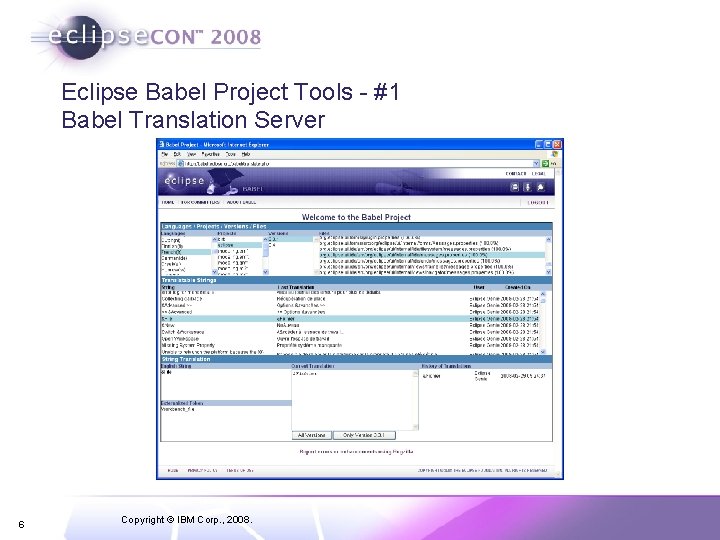Click the page icon in the address bar

click(180, 163)
